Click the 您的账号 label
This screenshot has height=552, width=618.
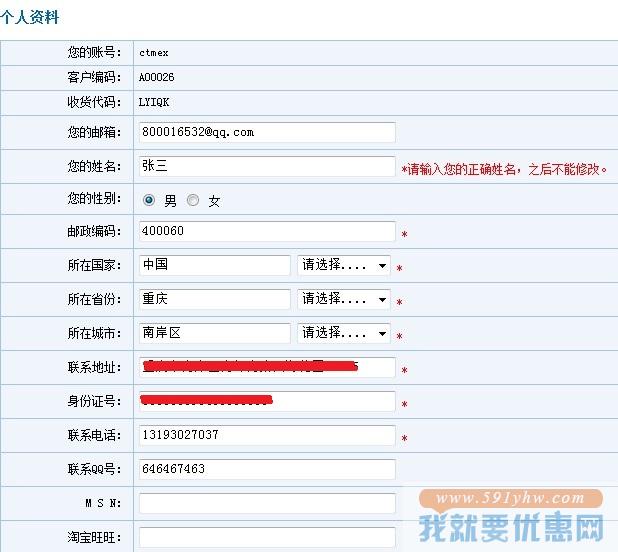point(94,52)
